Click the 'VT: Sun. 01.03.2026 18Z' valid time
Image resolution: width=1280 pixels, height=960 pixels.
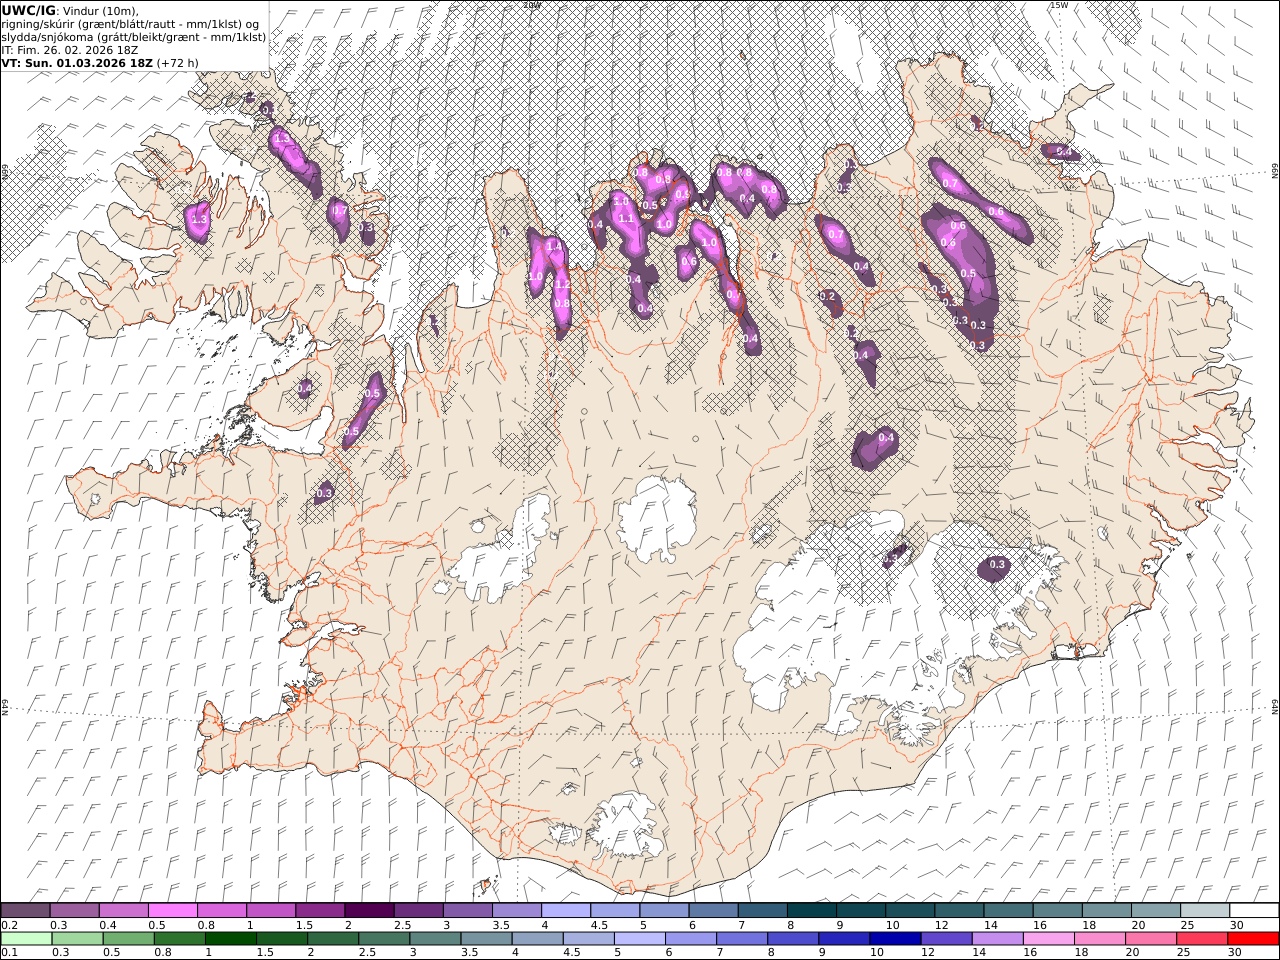77,62
